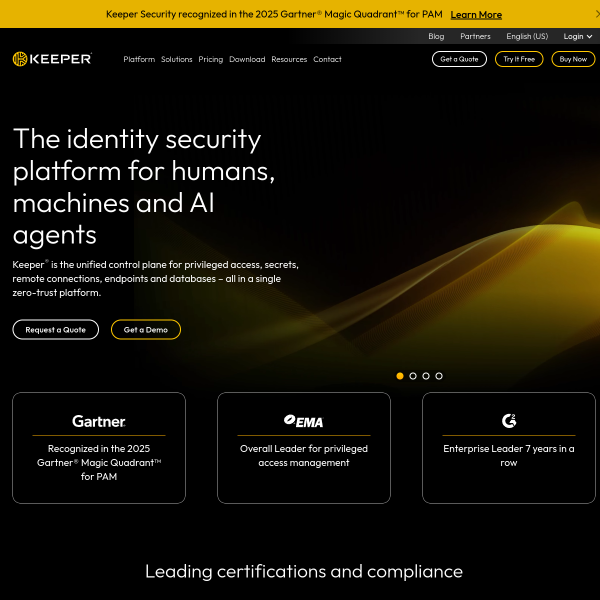Select the third carousel slide dot
Screen dimensions: 600x600
point(426,376)
